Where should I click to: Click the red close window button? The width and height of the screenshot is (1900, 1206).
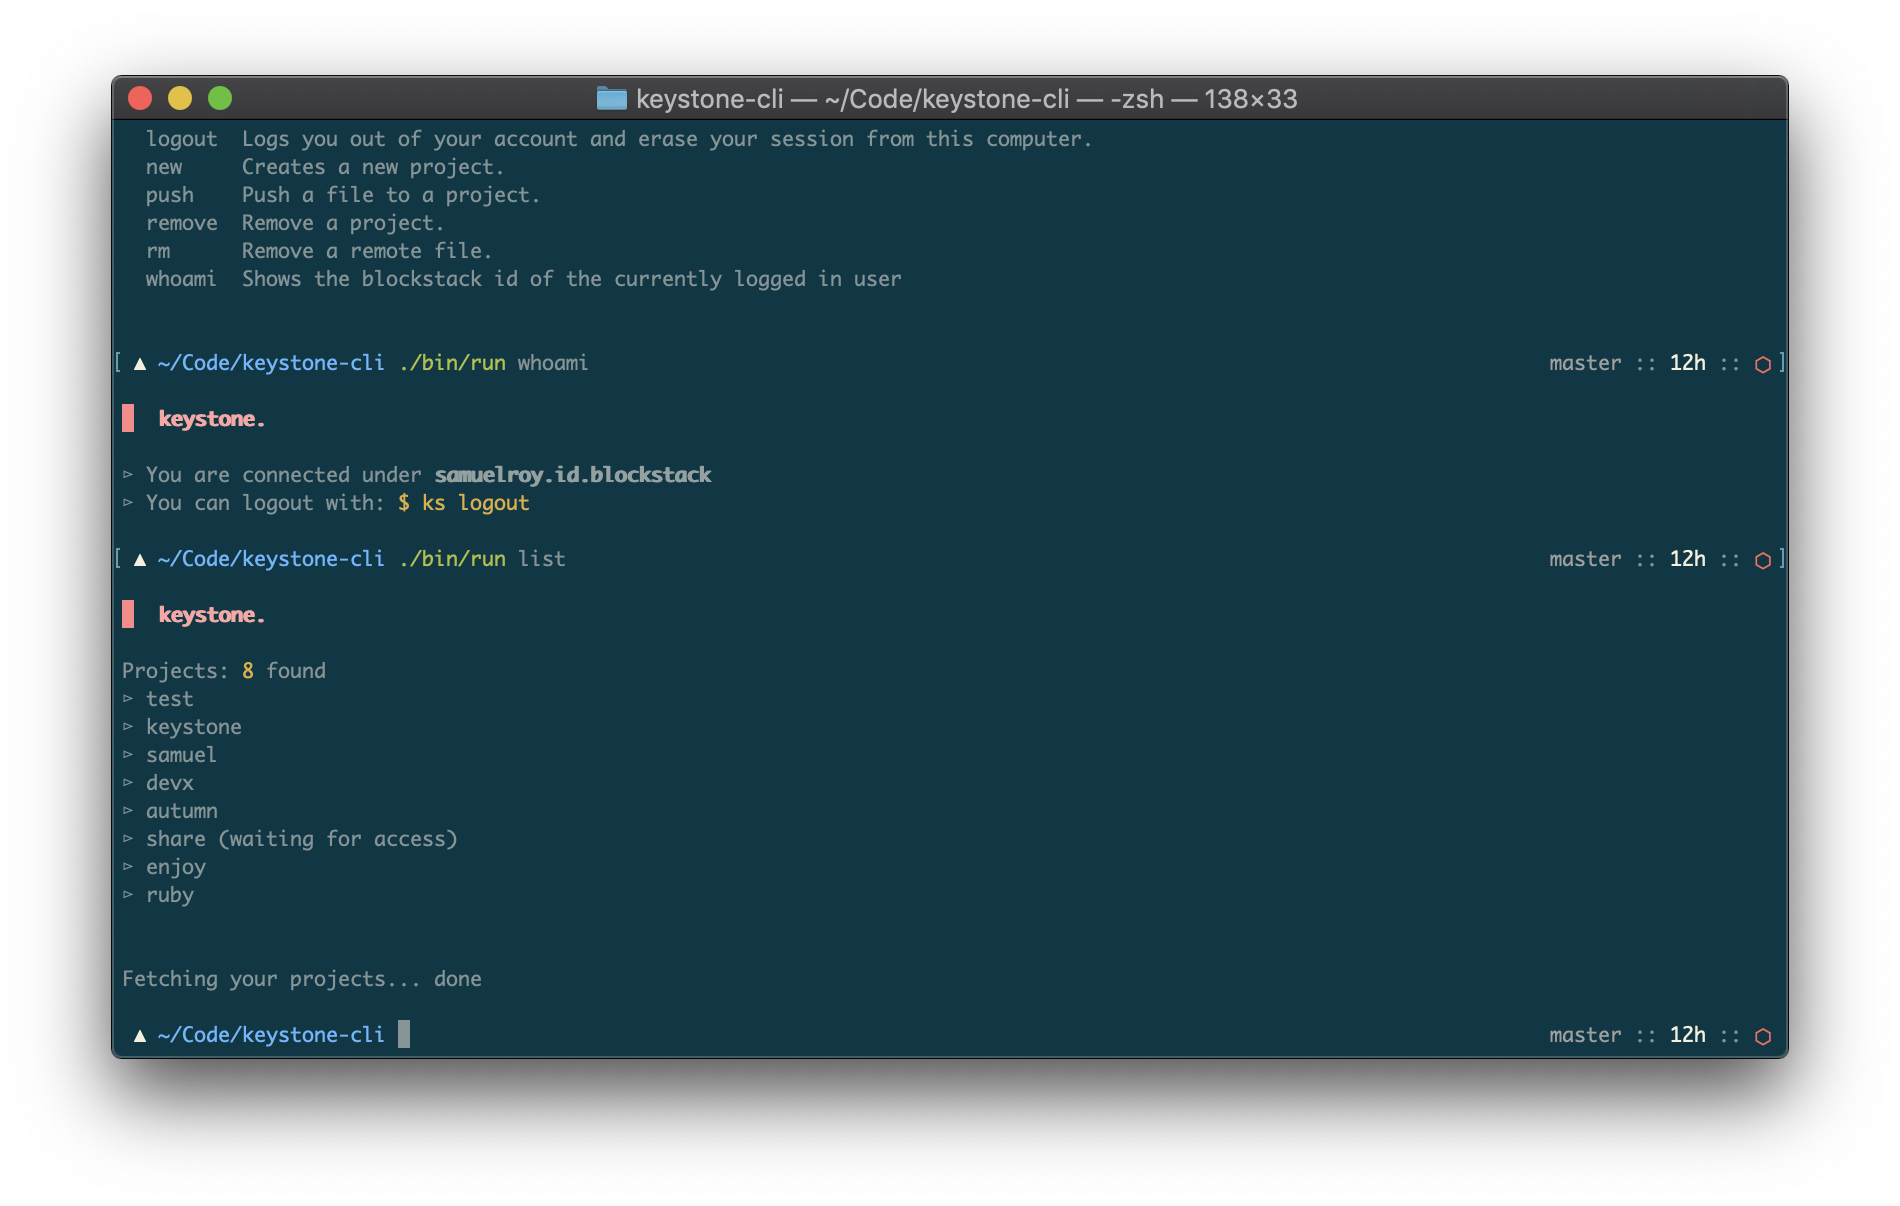tap(140, 98)
